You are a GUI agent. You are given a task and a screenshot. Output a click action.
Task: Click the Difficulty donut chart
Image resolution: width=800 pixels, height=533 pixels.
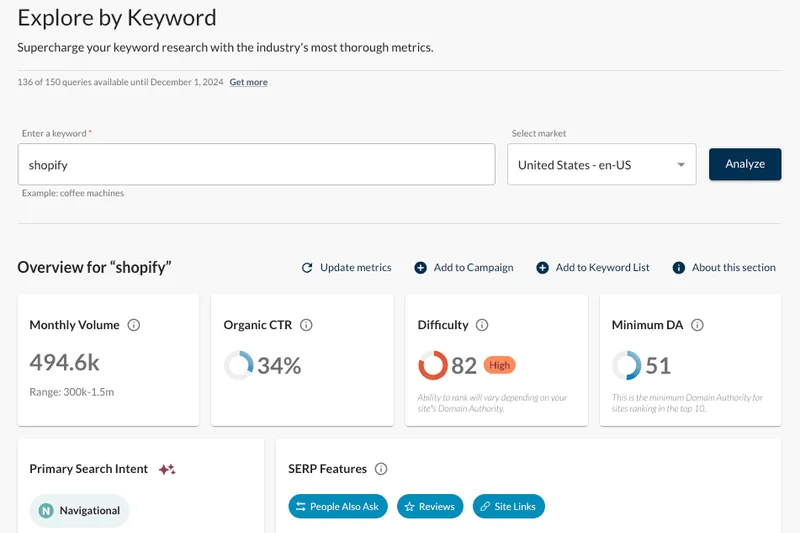433,365
